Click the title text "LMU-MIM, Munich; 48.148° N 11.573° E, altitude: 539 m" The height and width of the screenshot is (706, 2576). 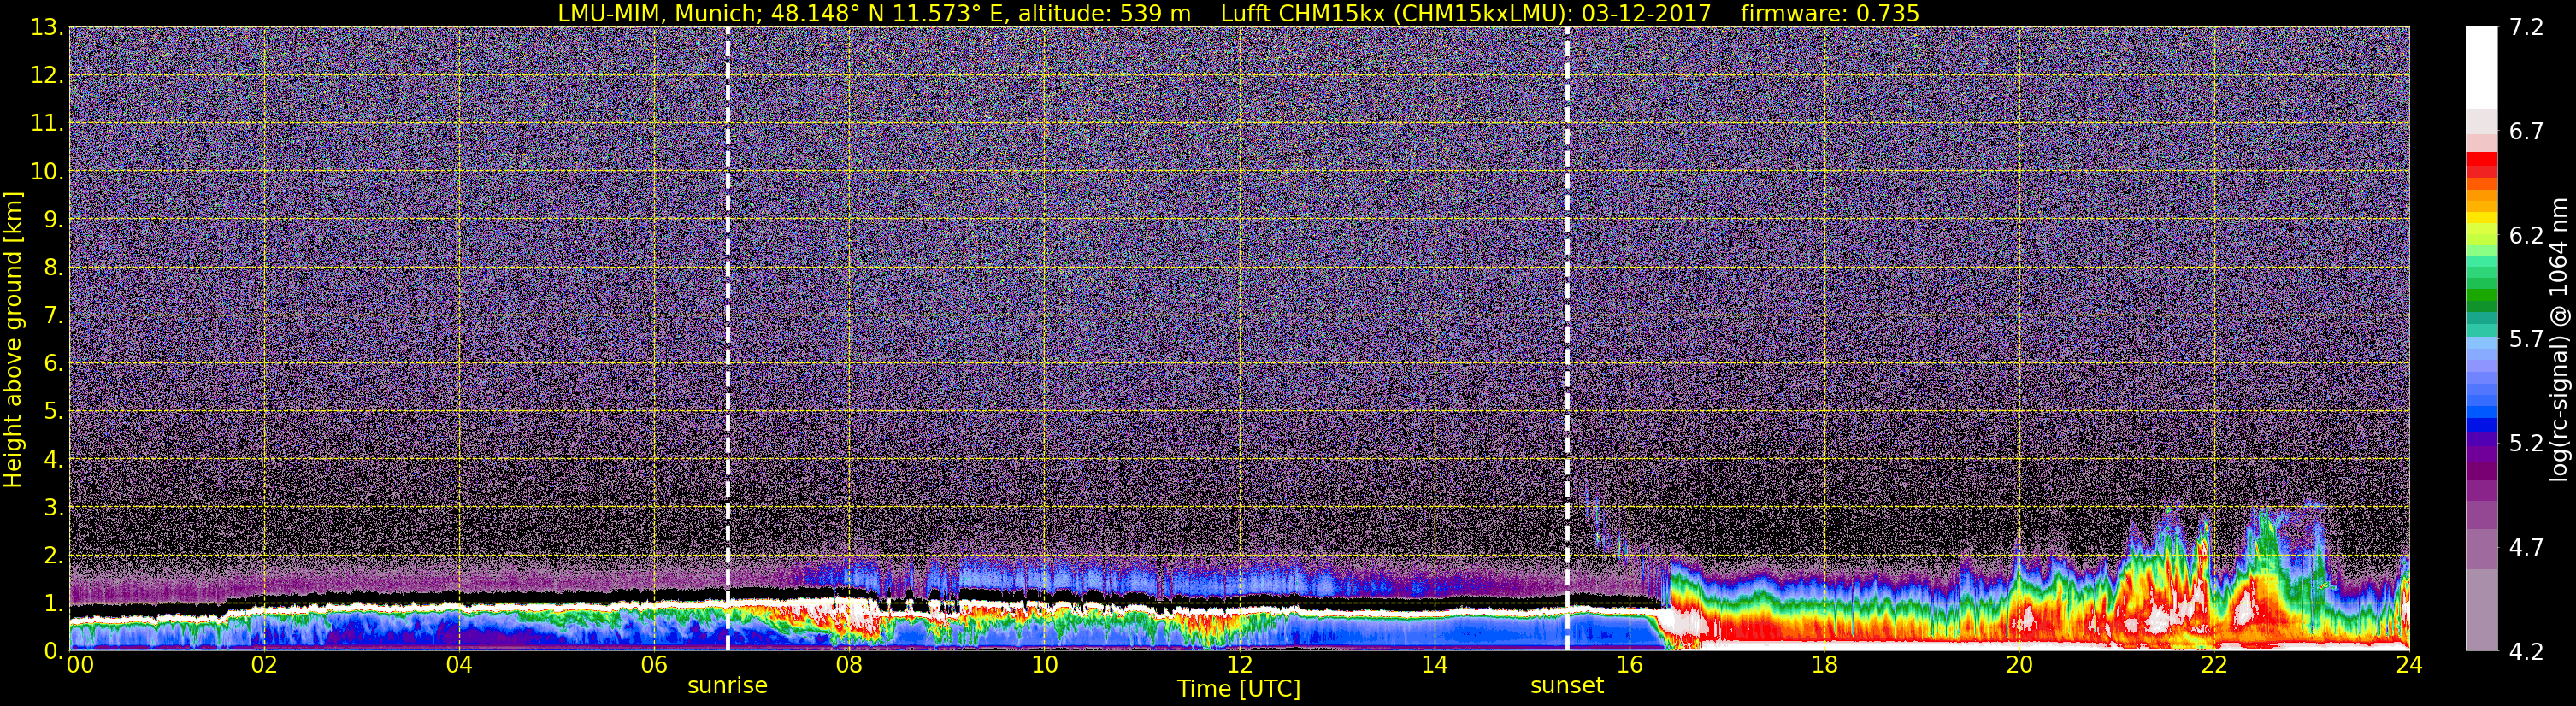tap(874, 13)
